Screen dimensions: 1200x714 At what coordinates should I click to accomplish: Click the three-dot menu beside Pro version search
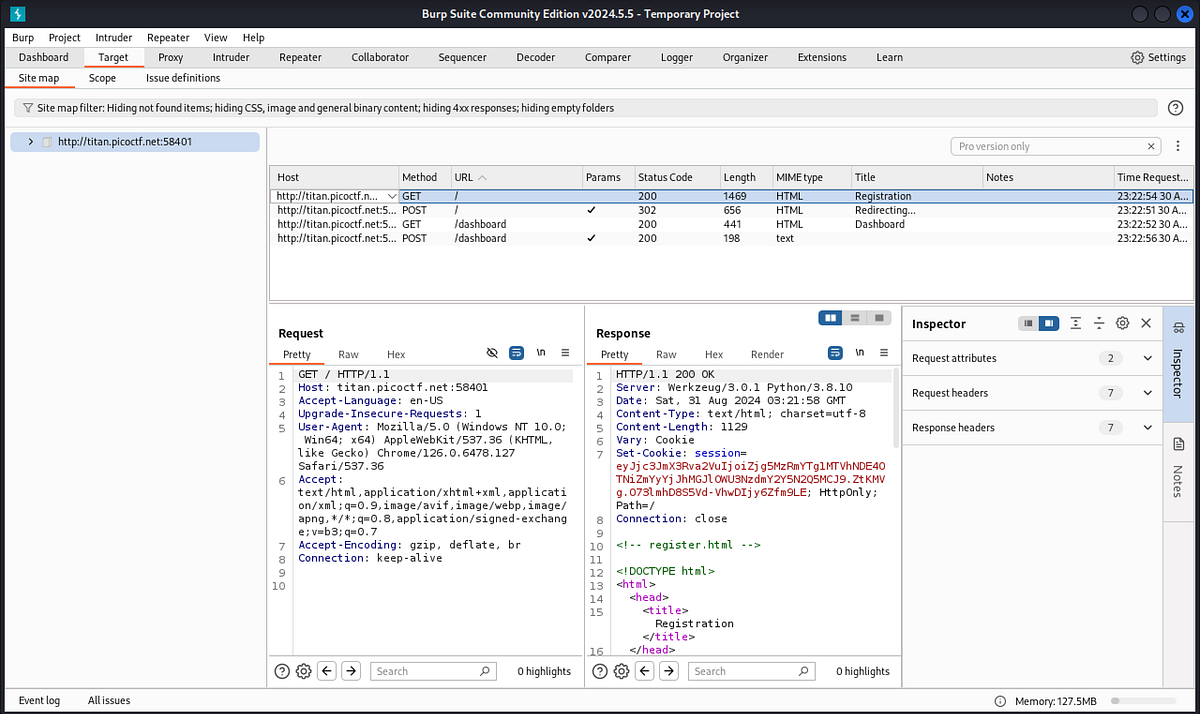[x=1179, y=146]
